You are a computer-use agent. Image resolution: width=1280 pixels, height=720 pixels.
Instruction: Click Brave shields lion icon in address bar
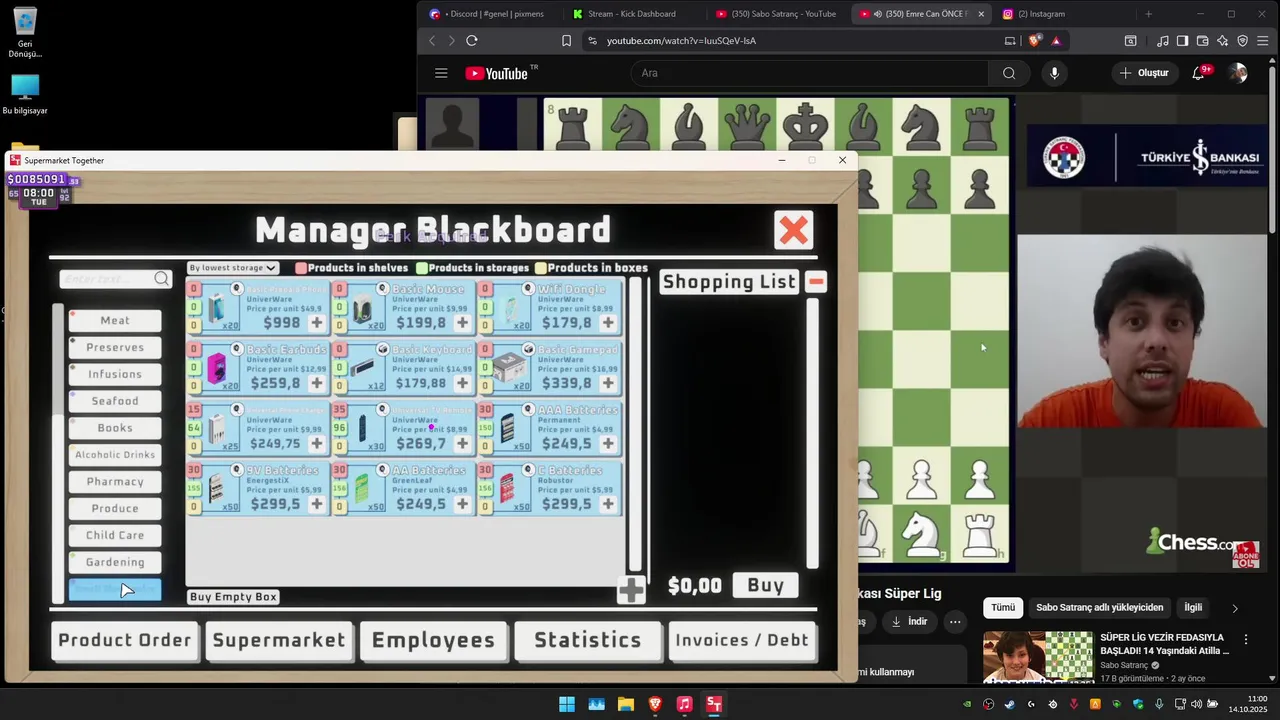tap(1034, 41)
